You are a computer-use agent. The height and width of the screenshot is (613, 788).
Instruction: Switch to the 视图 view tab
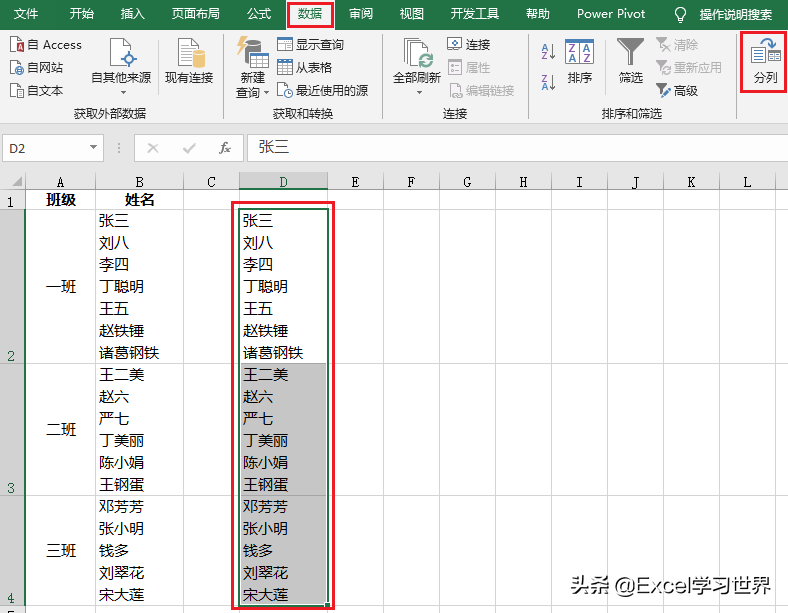click(x=412, y=14)
